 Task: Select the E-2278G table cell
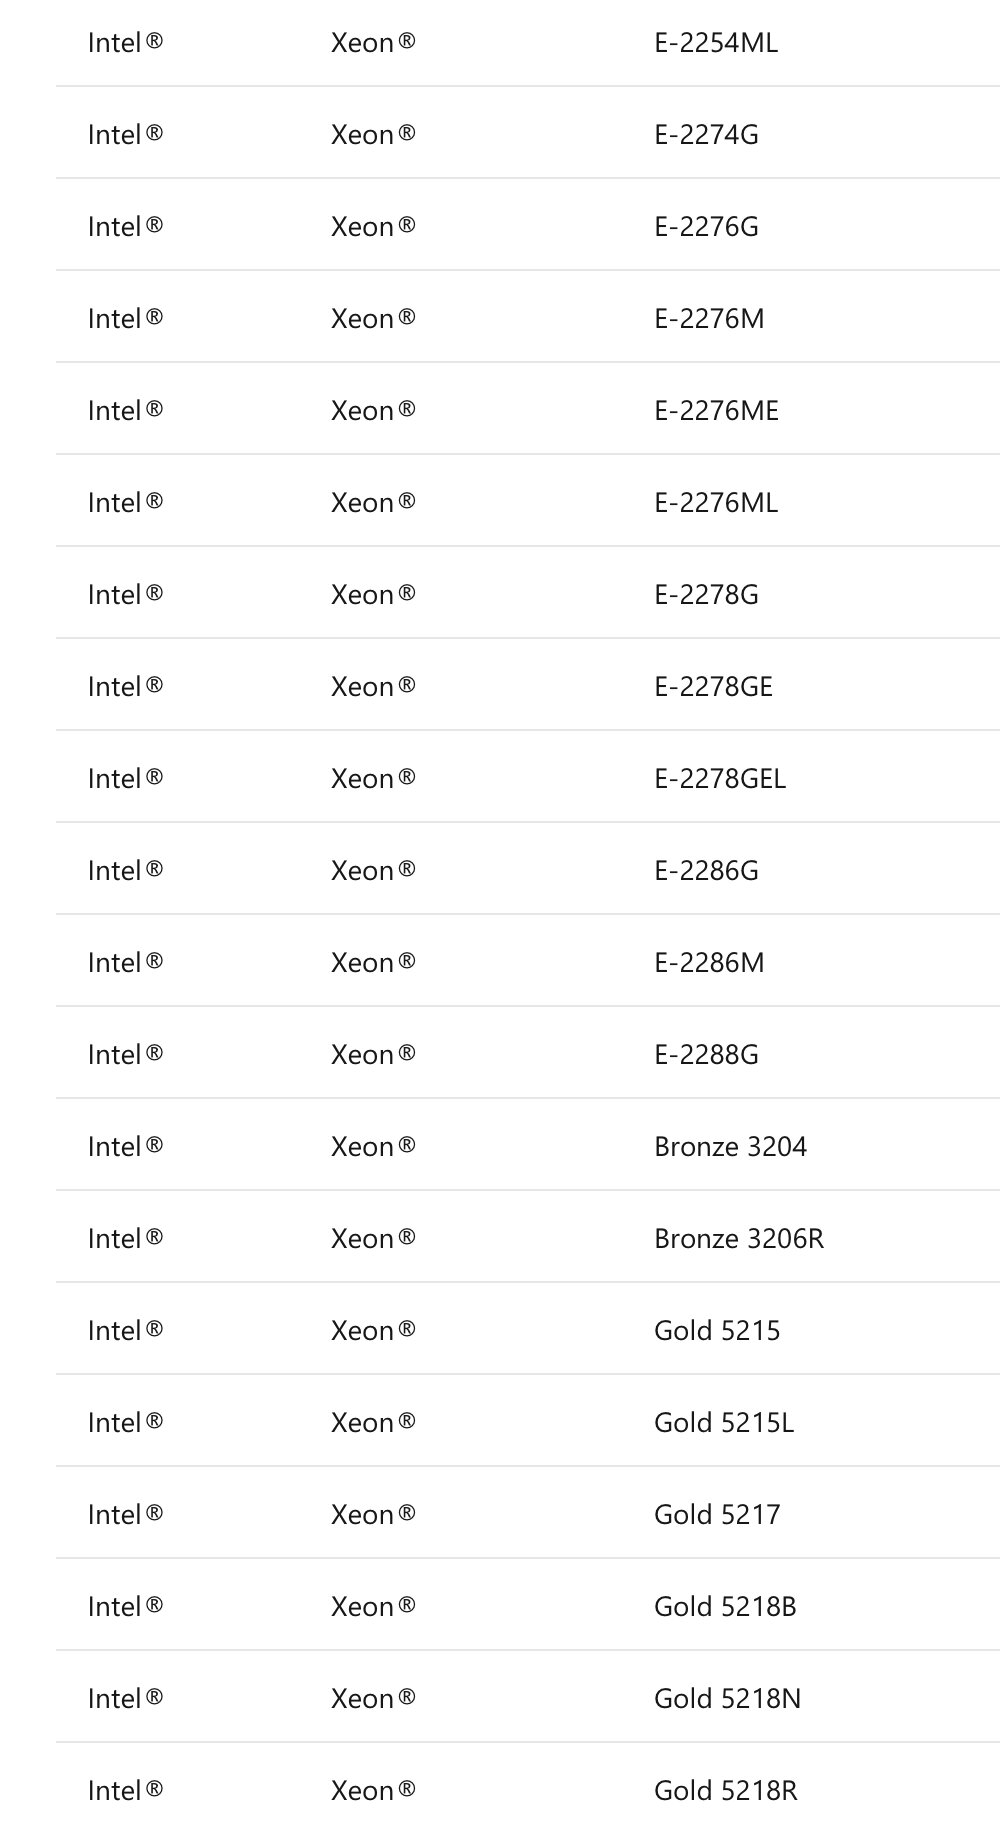pyautogui.click(x=706, y=595)
